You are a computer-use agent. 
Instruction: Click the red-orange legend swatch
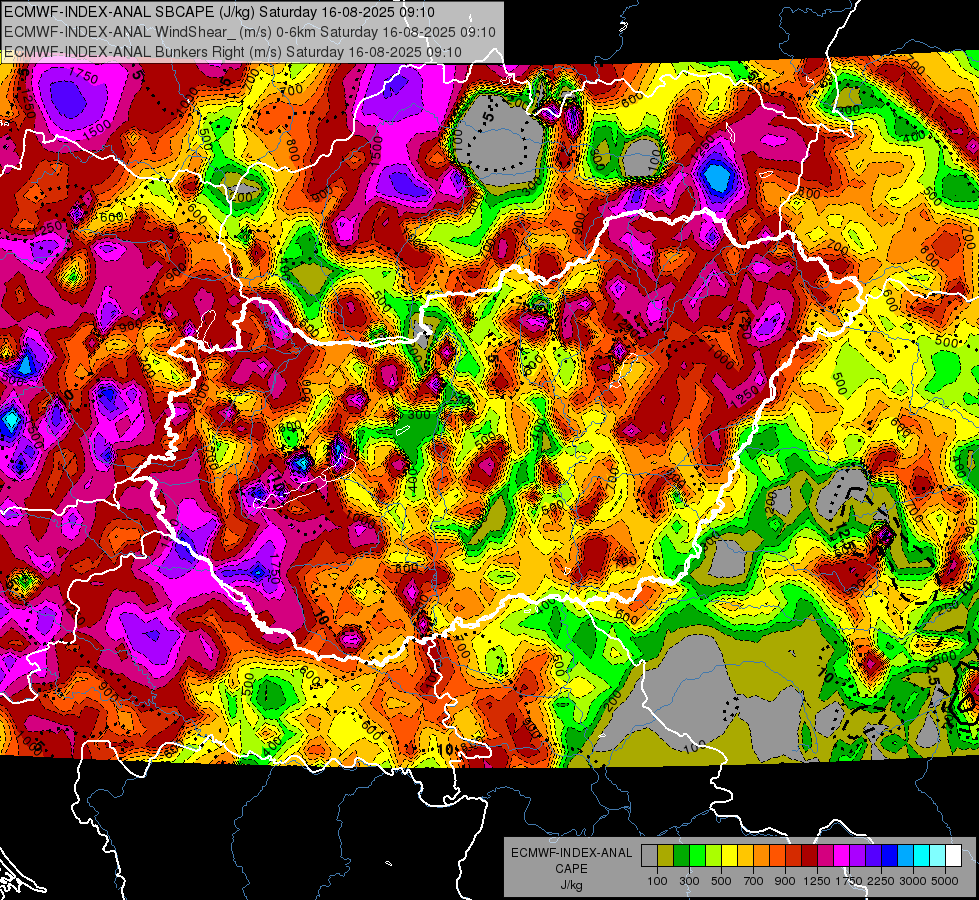pyautogui.click(x=777, y=855)
